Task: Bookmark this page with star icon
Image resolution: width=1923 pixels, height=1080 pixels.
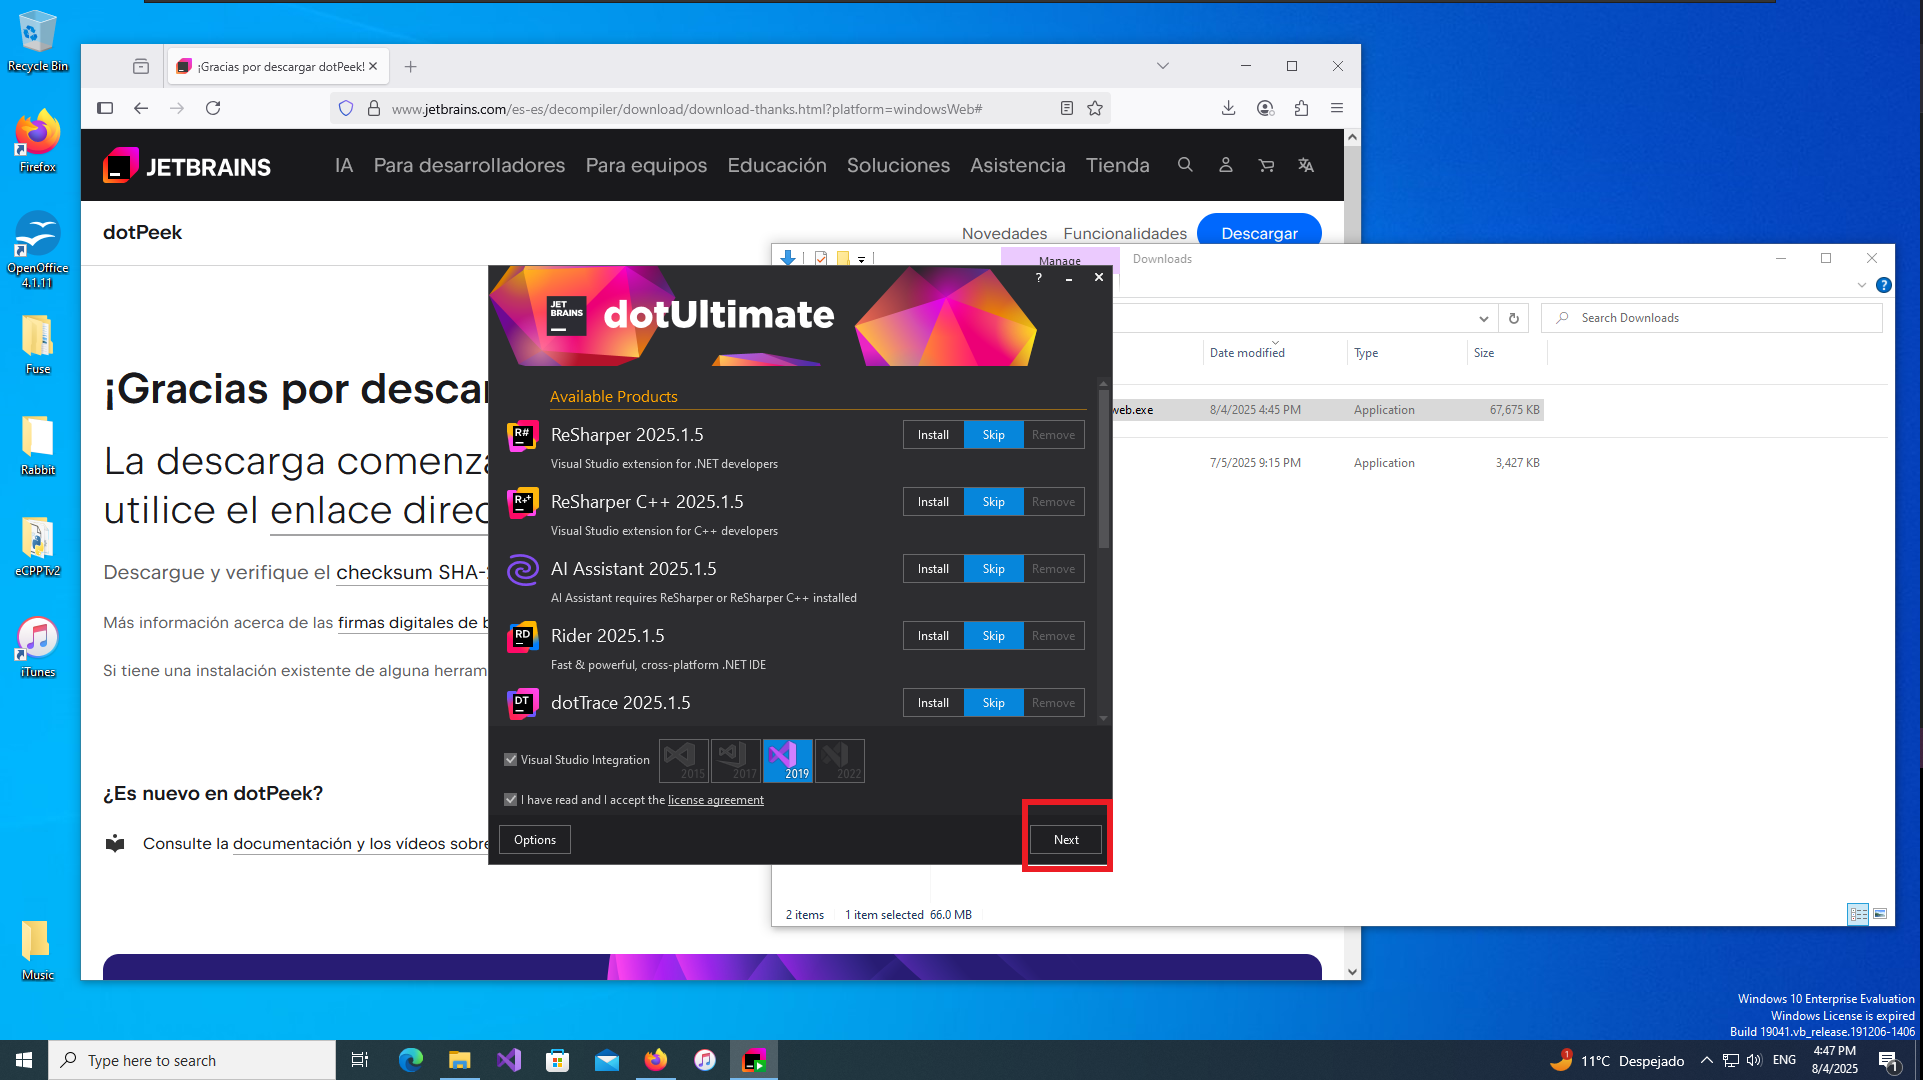Action: pyautogui.click(x=1095, y=108)
